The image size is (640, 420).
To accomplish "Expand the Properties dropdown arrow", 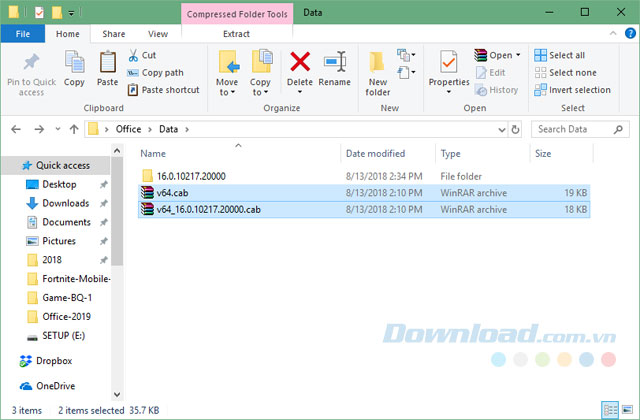I will [x=449, y=92].
